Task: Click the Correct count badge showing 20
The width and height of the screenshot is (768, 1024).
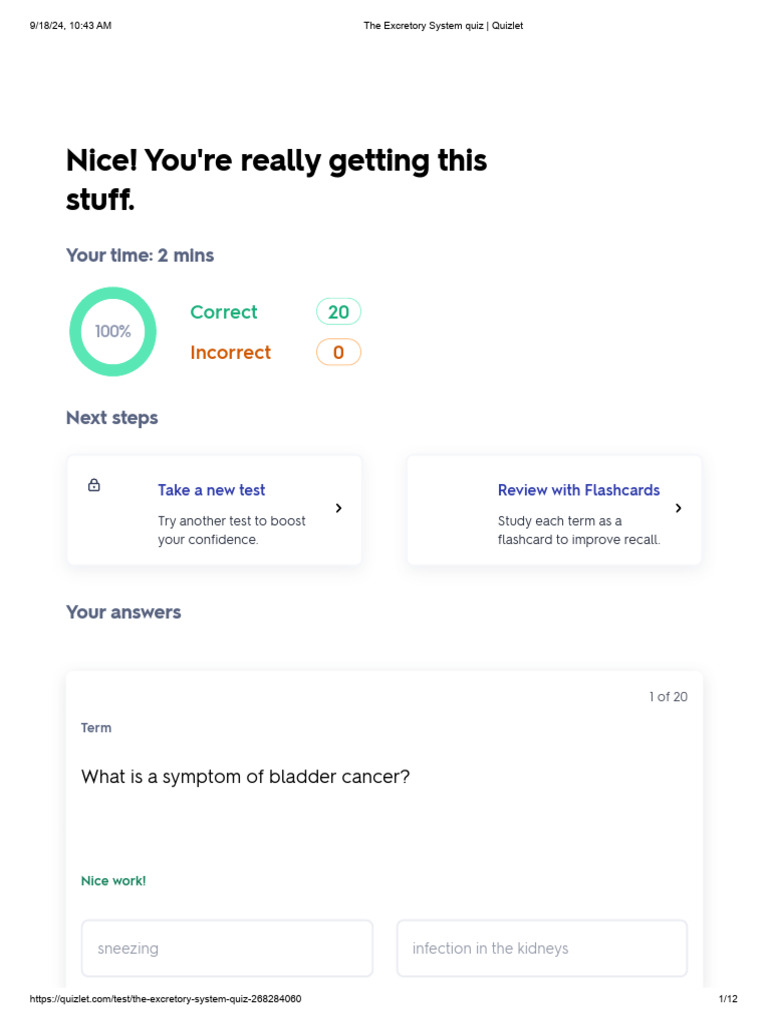Action: point(338,312)
